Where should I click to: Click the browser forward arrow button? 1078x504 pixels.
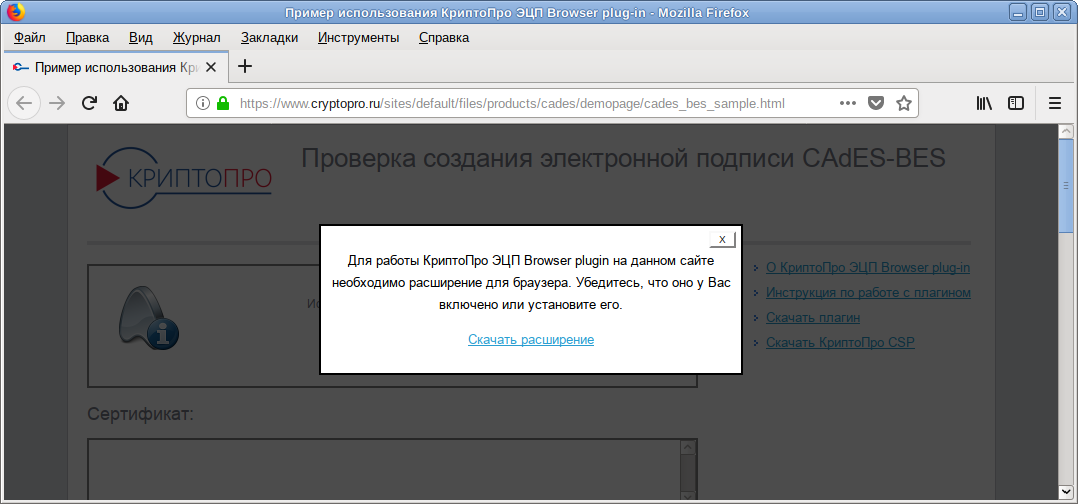click(57, 103)
